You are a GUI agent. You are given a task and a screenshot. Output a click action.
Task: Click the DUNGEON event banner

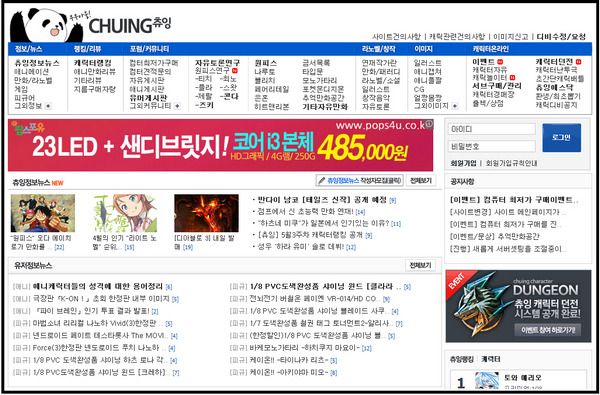click(518, 306)
